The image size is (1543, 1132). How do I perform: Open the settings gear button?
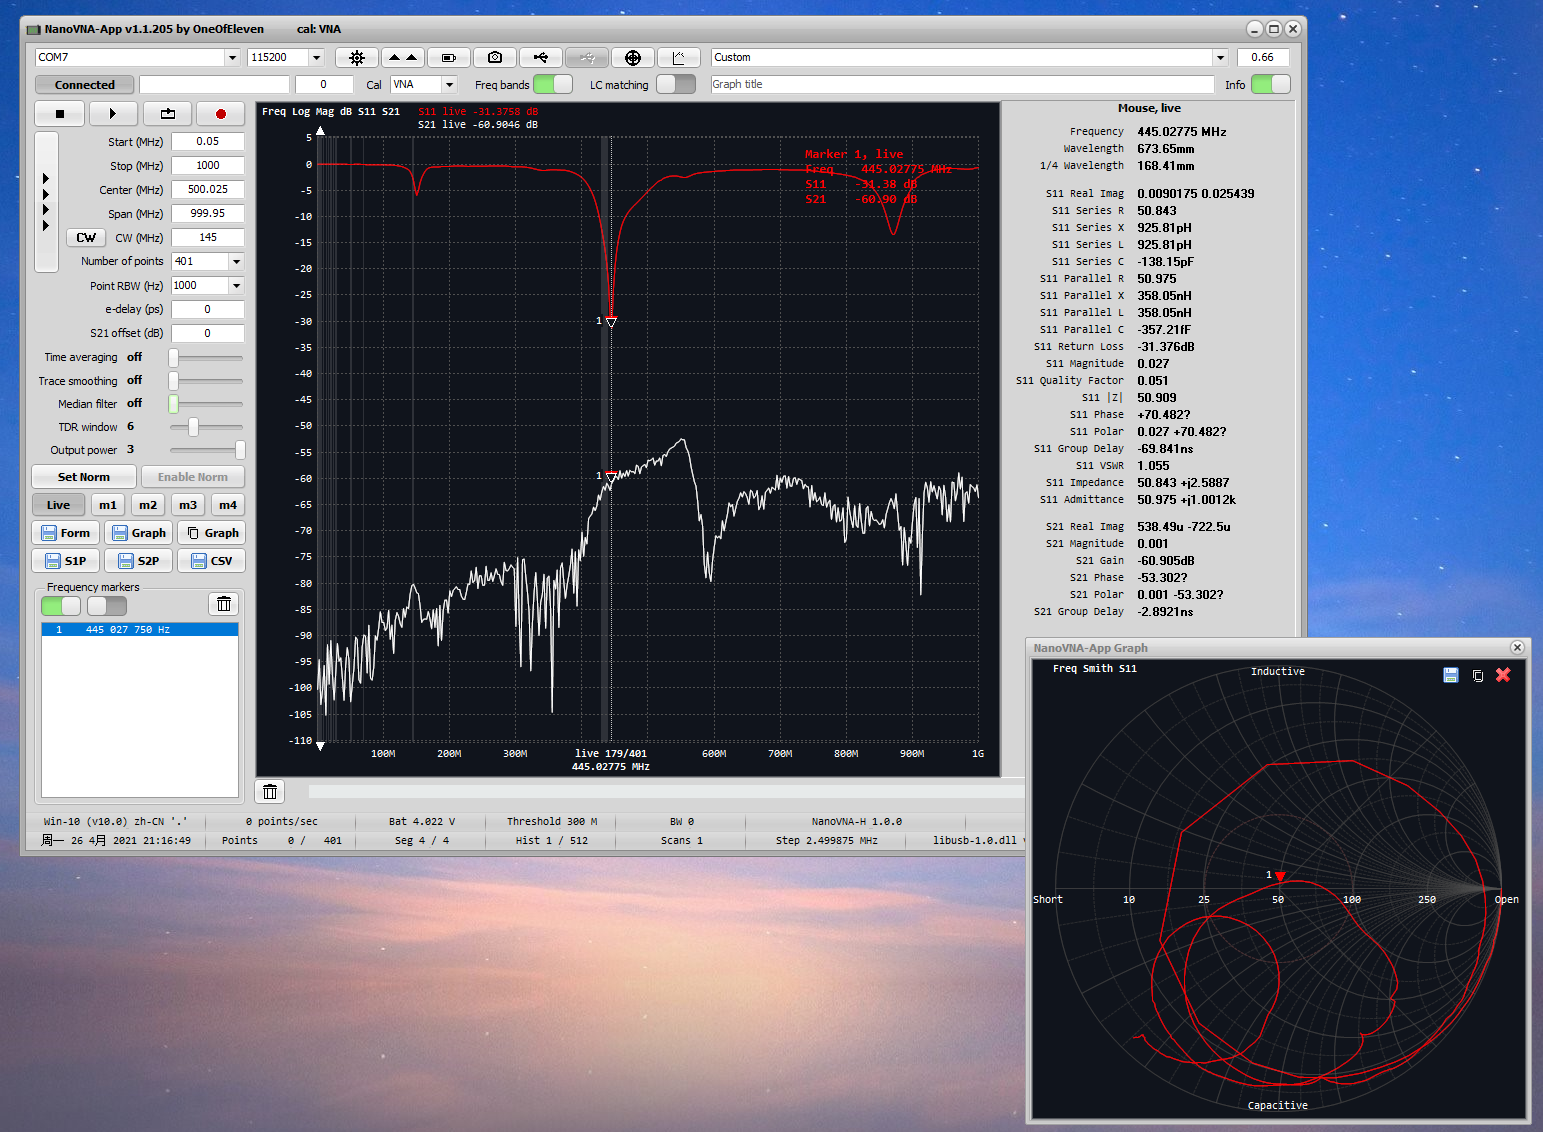(356, 57)
